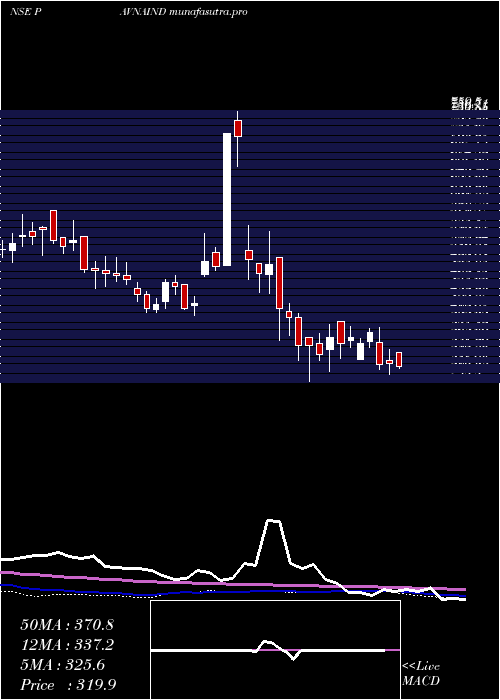Click the 12MA : 337.2 value text
This screenshot has height=700, width=500.
[x=67, y=645]
